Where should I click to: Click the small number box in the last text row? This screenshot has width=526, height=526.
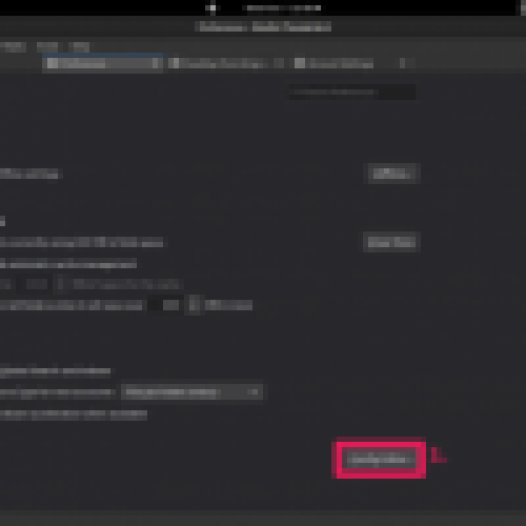[x=165, y=305]
